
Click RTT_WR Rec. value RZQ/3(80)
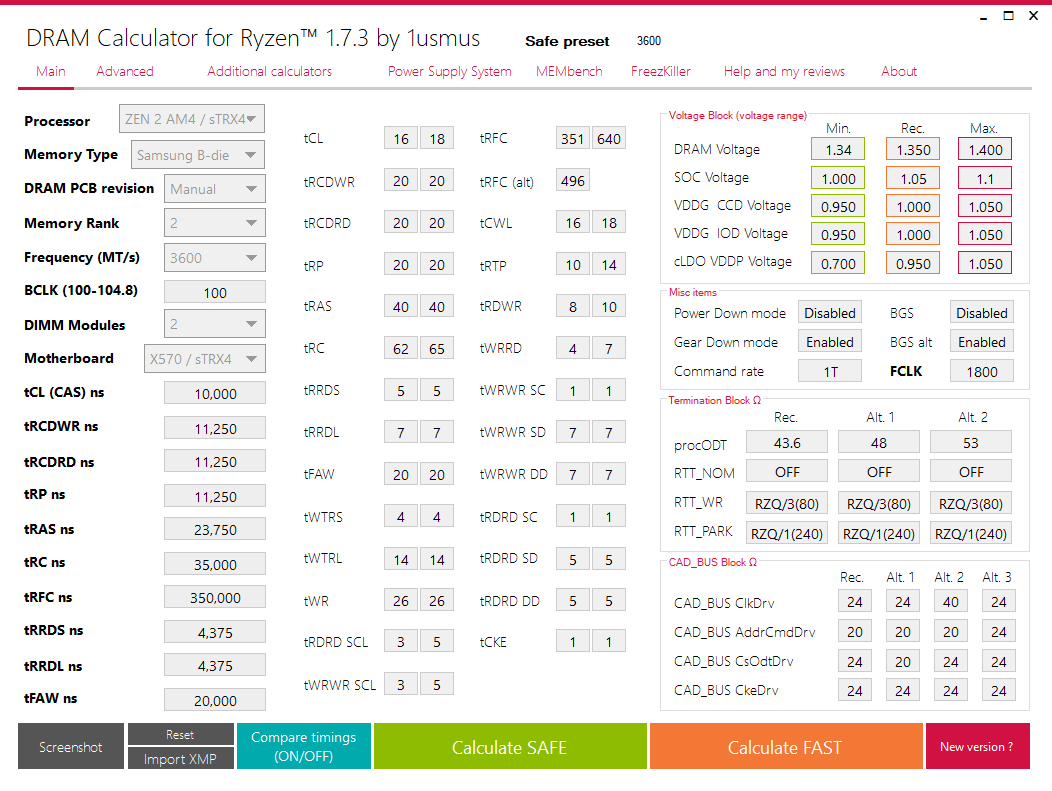pyautogui.click(x=787, y=503)
